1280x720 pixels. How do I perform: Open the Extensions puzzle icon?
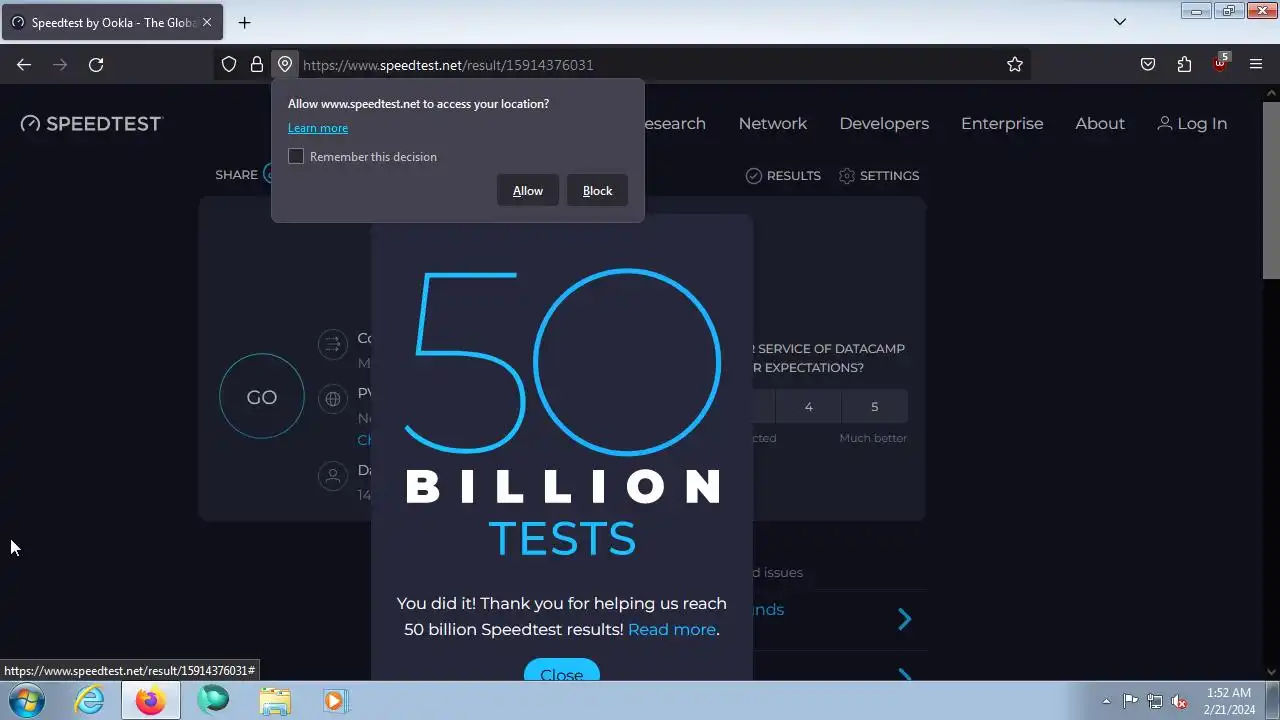pyautogui.click(x=1184, y=64)
